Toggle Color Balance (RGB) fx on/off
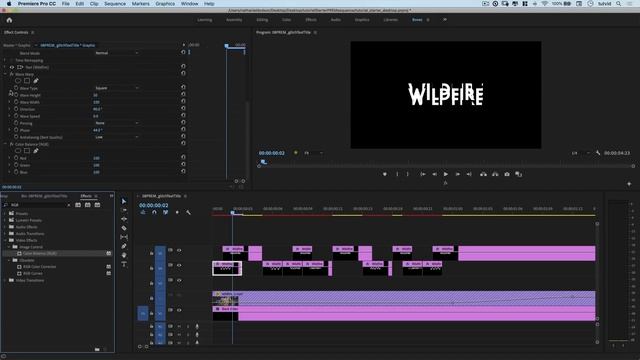The image size is (640, 360). click(11, 144)
